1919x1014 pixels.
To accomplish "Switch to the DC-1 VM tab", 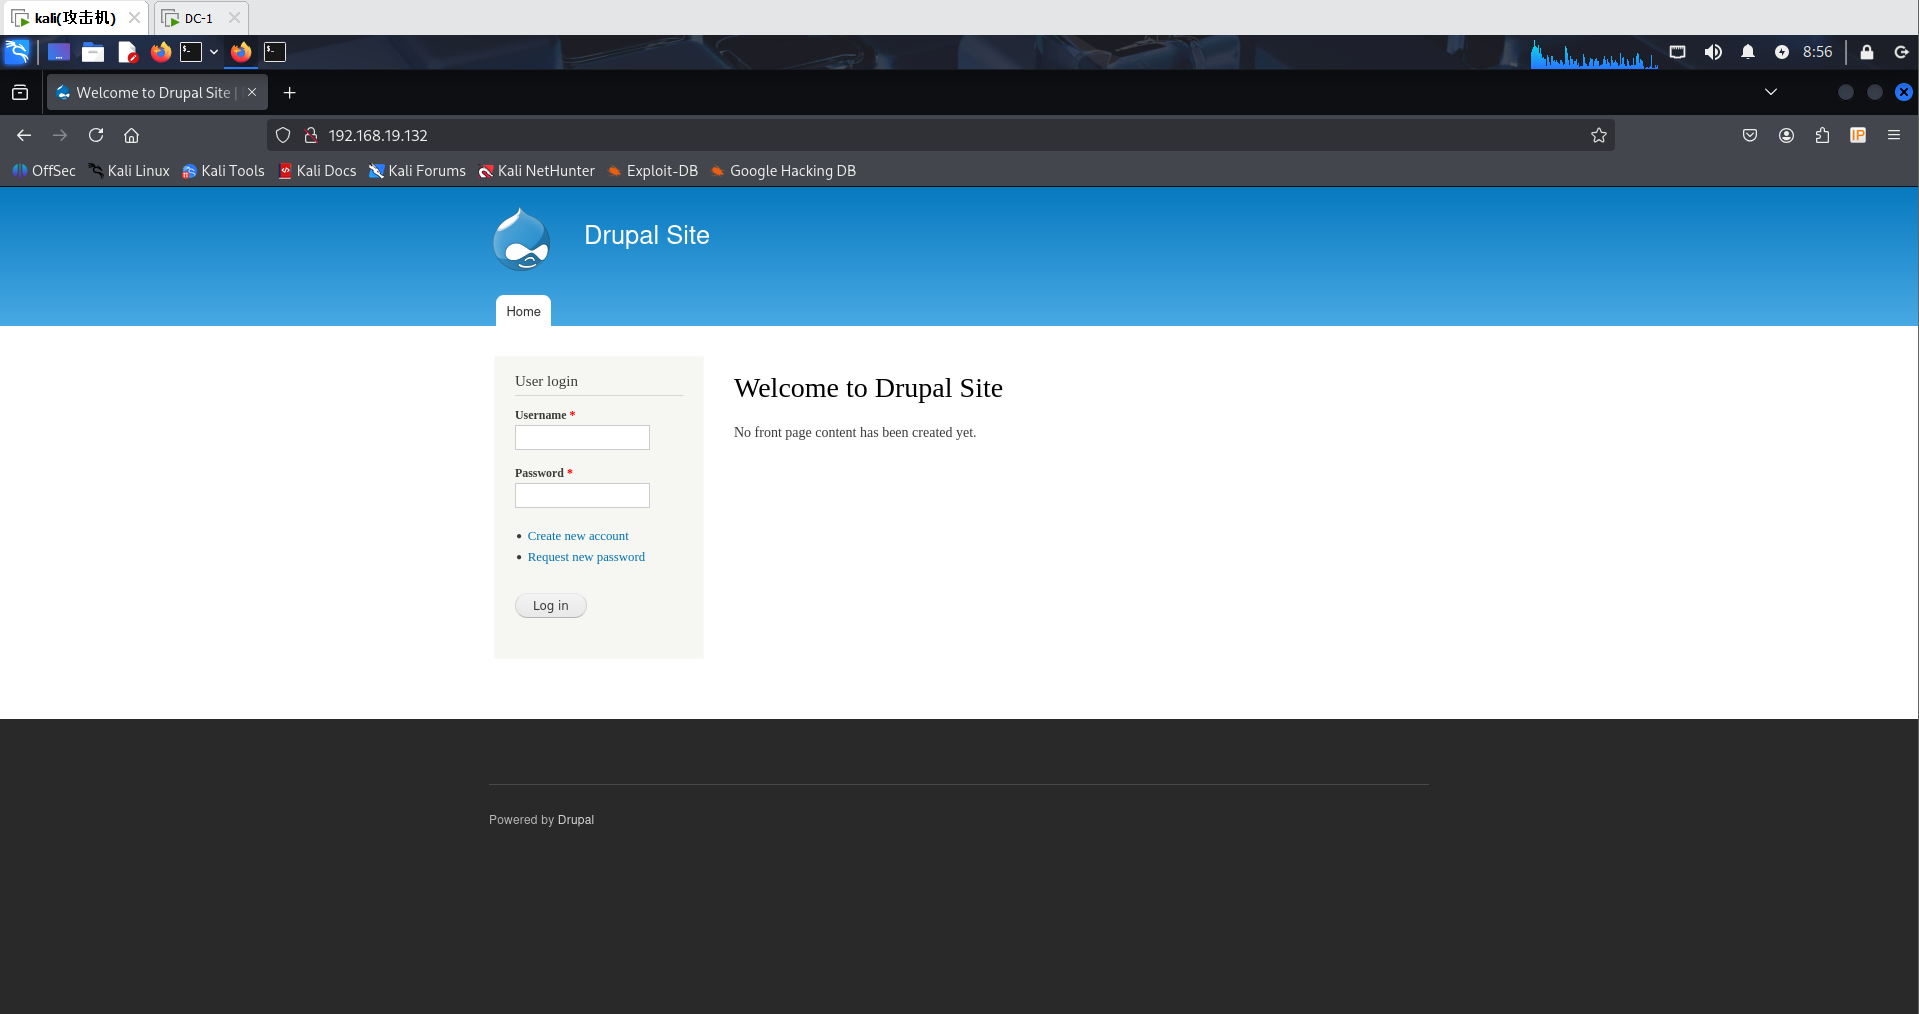I will point(199,18).
